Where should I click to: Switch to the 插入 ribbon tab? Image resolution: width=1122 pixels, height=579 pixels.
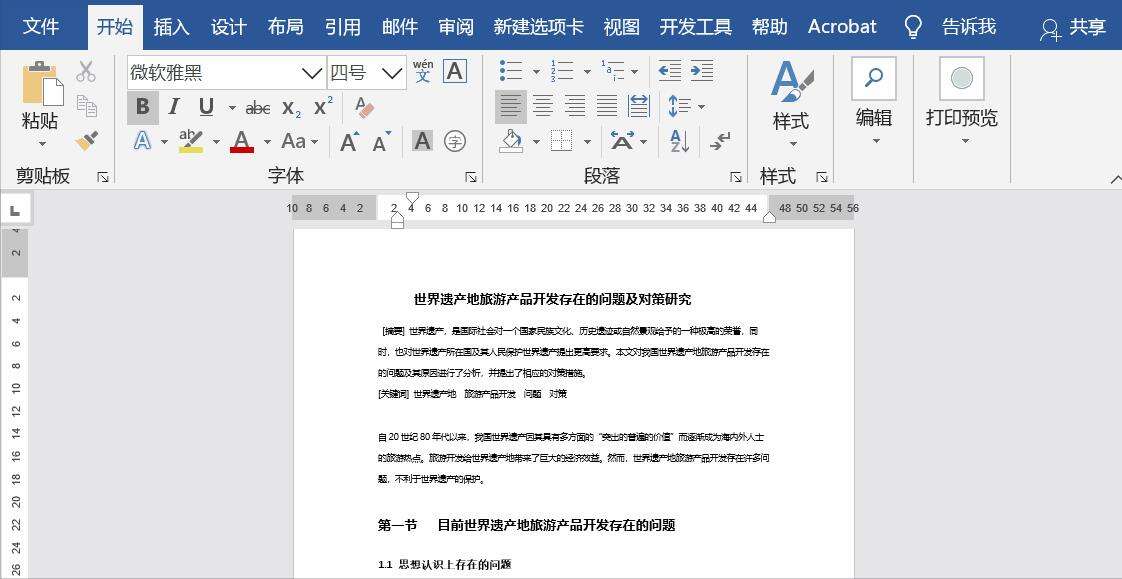171,26
